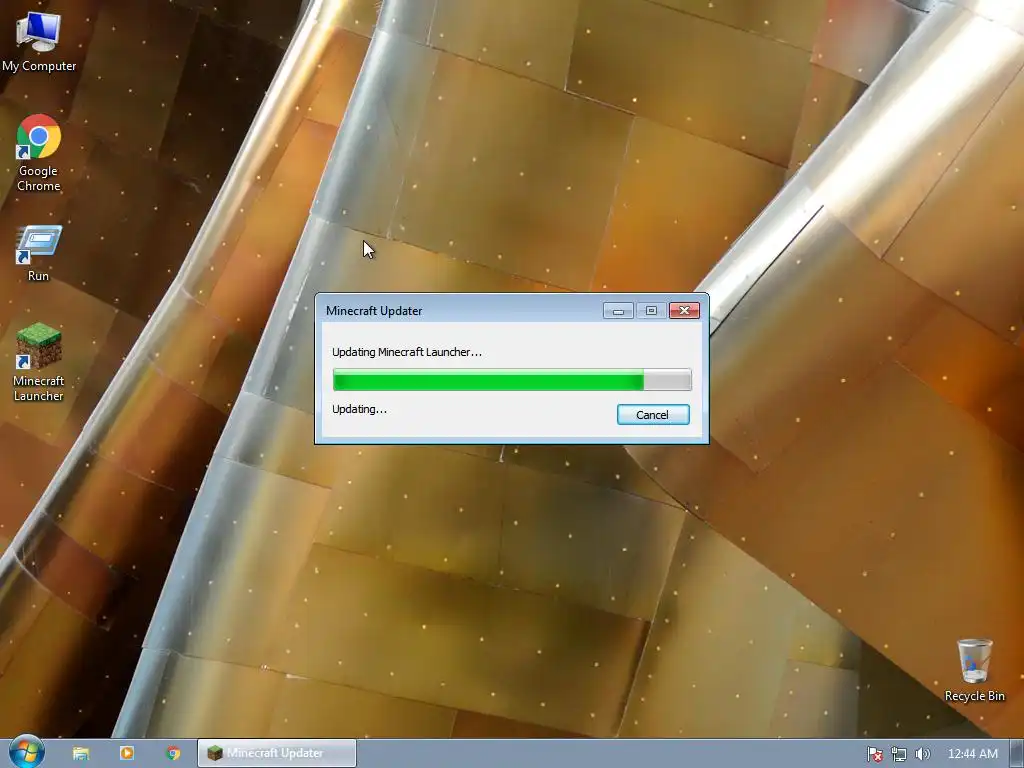
Task: Click the network status tray icon
Action: (899, 754)
